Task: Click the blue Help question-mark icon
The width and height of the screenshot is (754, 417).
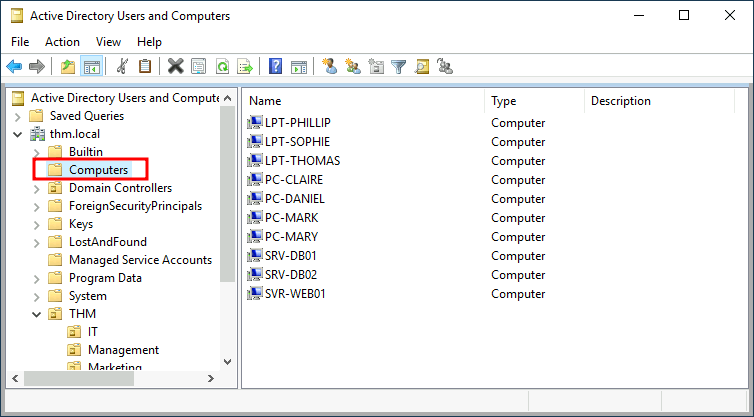Action: [276, 66]
